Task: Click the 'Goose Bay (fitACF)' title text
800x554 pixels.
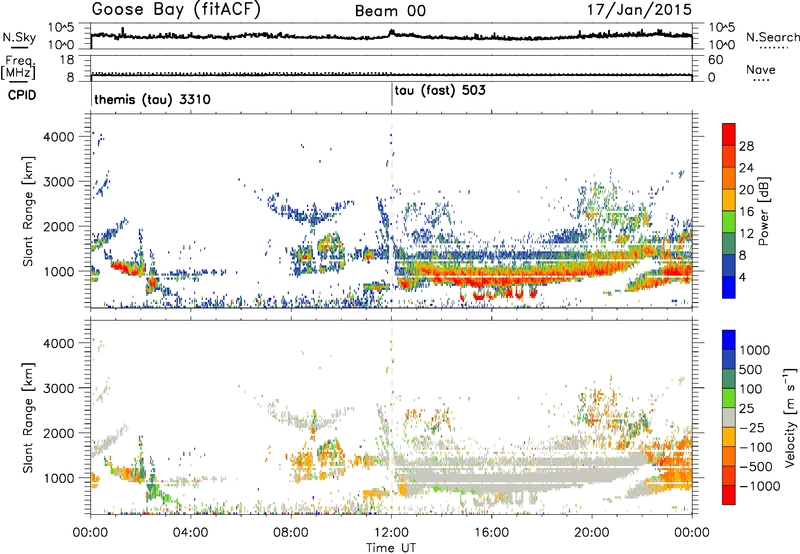Action: (x=176, y=10)
